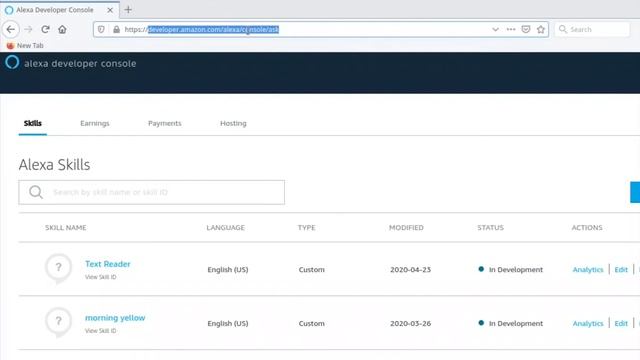Viewport: 640px width, 360px height.
Task: Click the SKILL NAME column header
Action: click(66, 228)
